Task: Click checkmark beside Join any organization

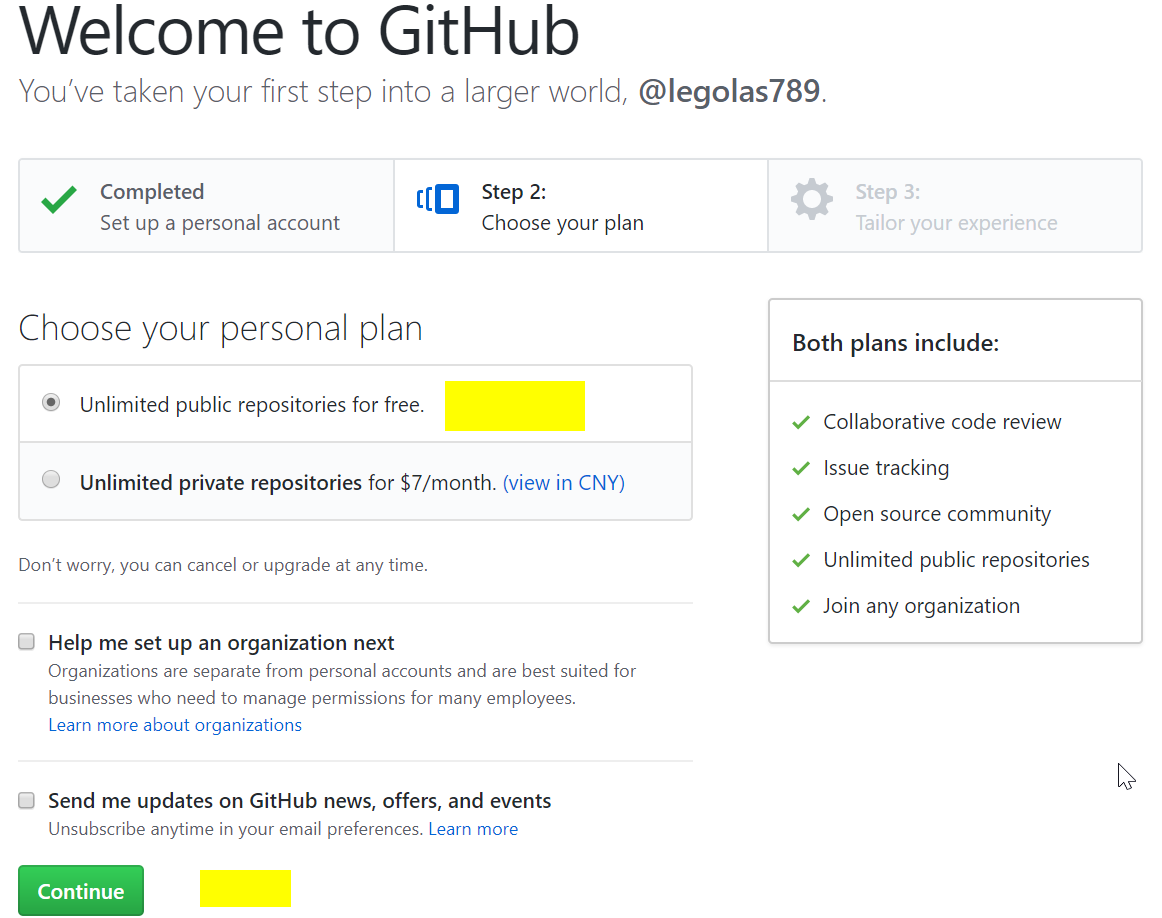Action: click(801, 606)
